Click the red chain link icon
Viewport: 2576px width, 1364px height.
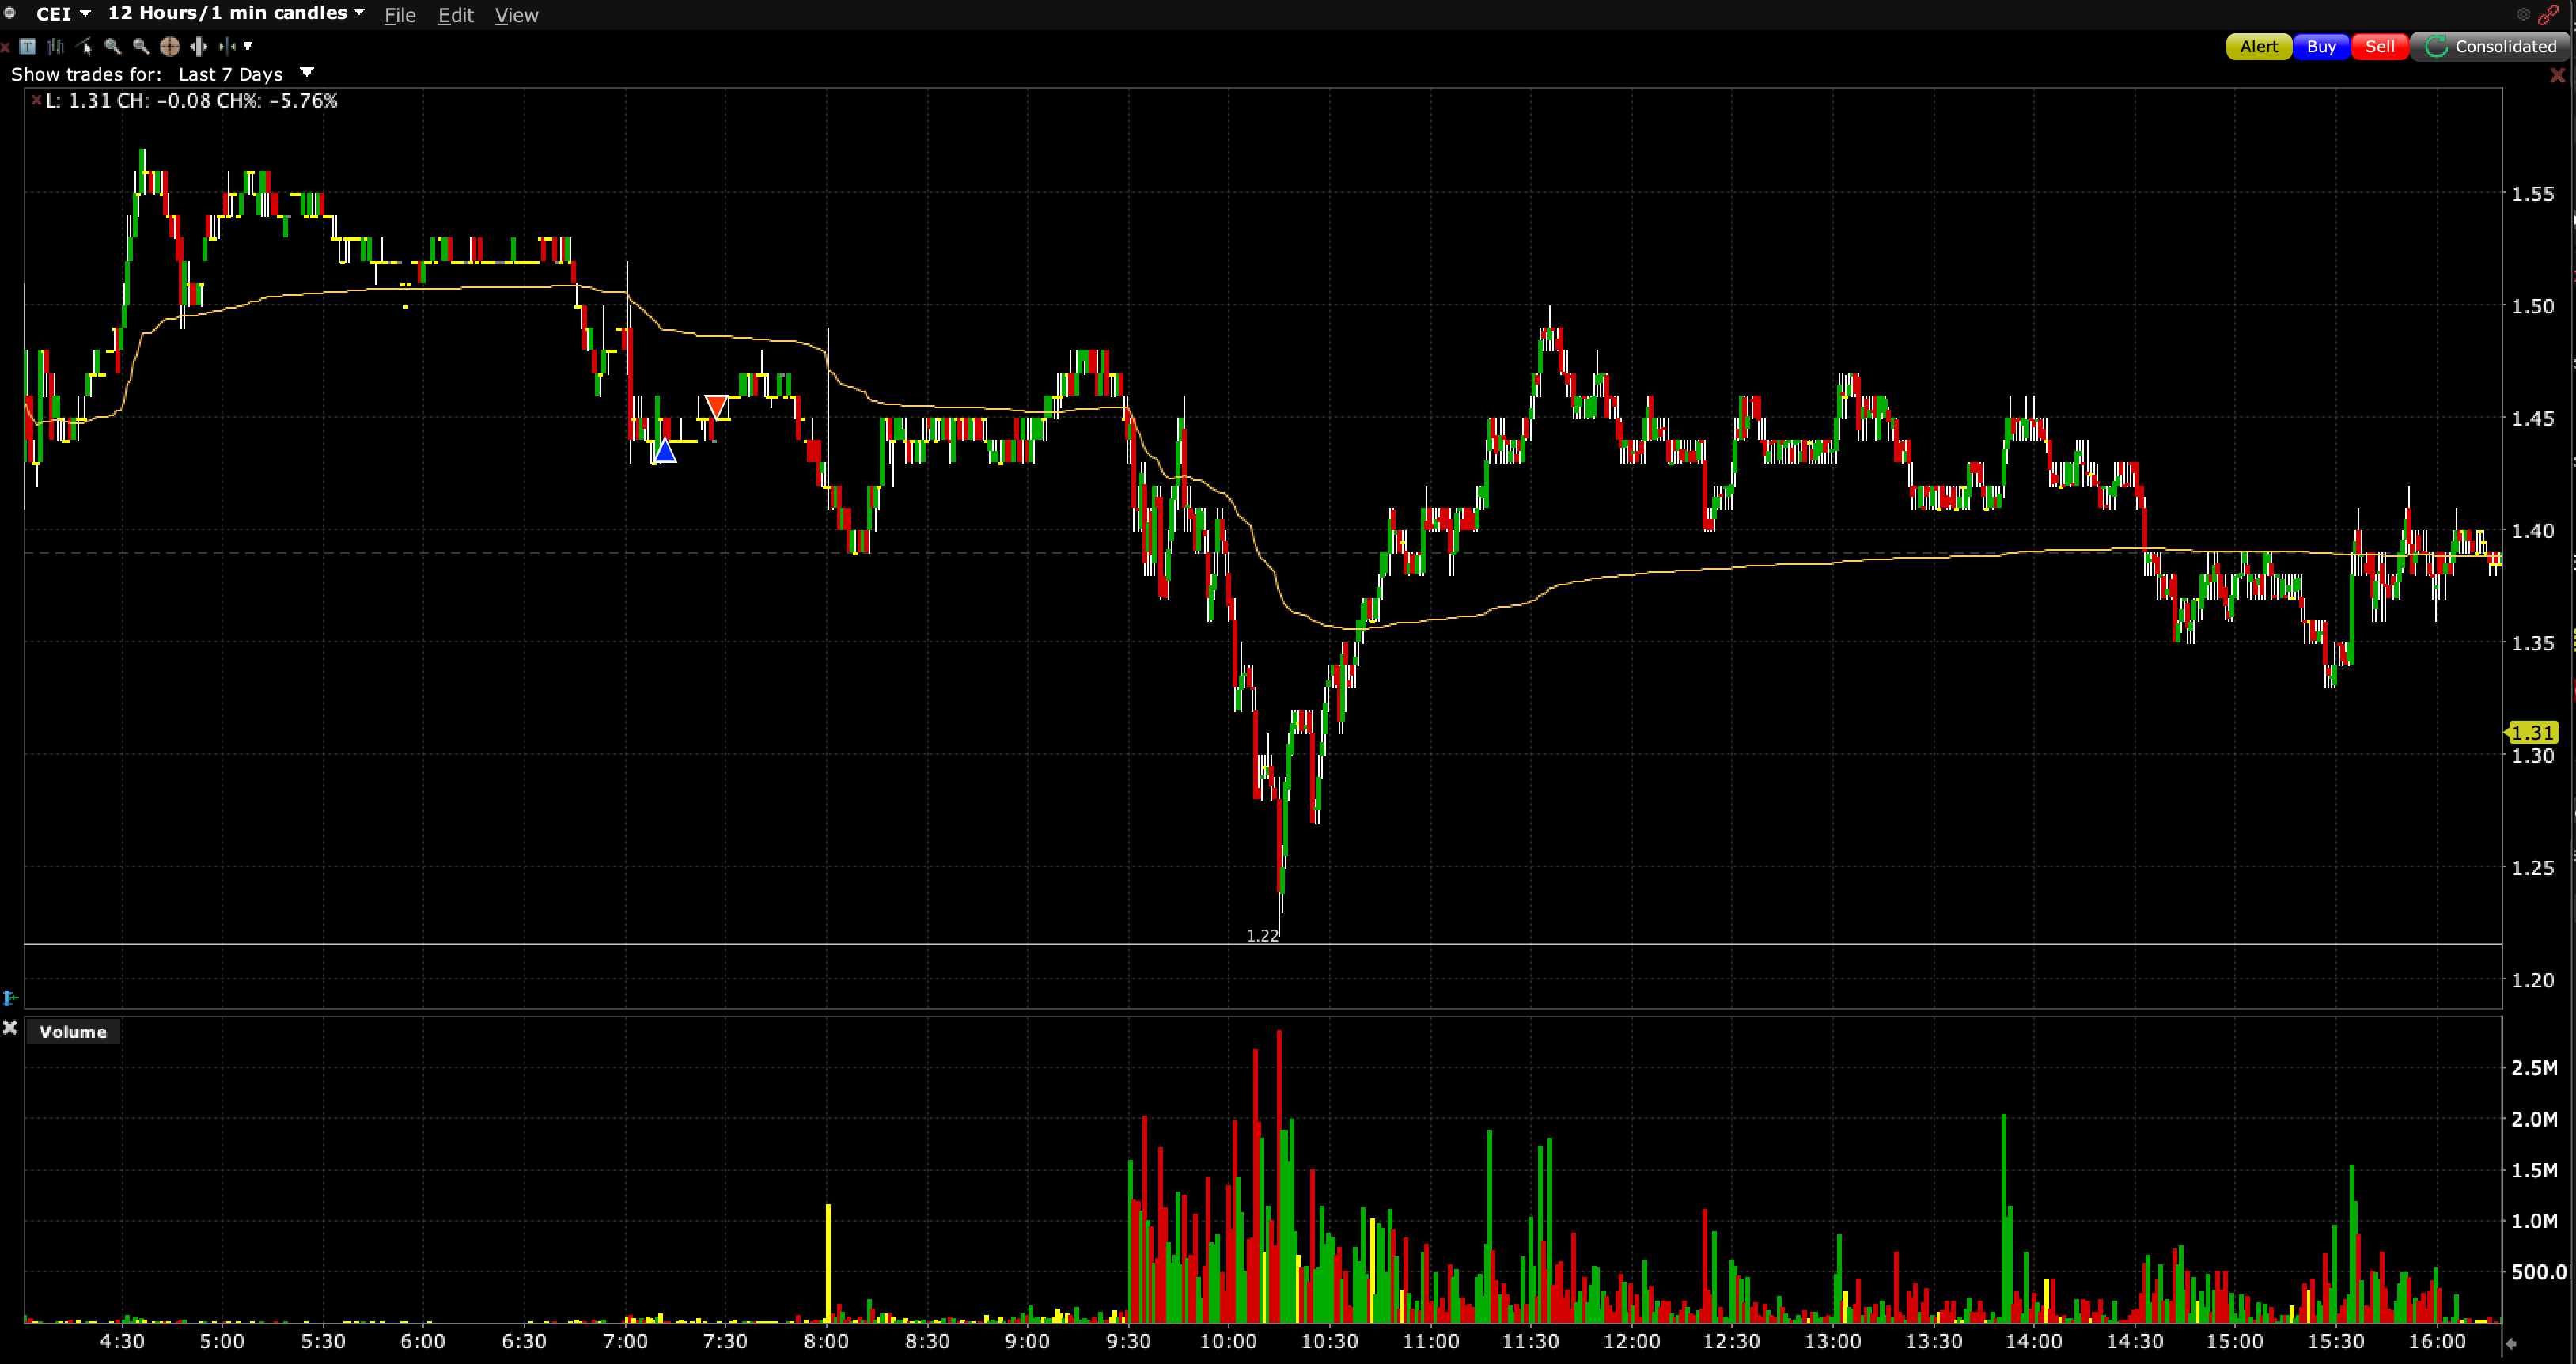pyautogui.click(x=2548, y=14)
